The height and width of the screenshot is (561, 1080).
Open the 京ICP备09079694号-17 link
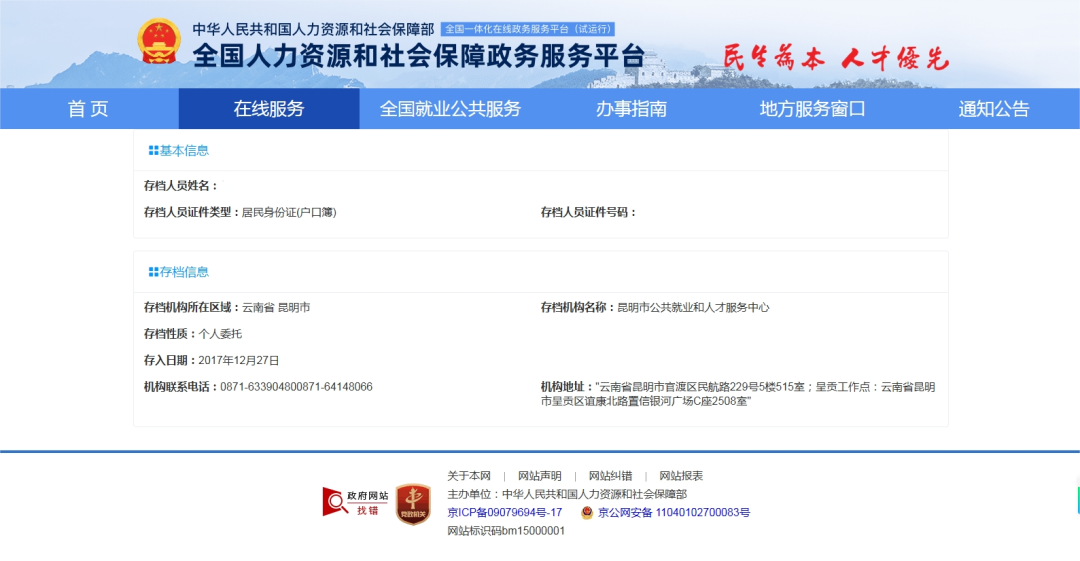pyautogui.click(x=504, y=513)
